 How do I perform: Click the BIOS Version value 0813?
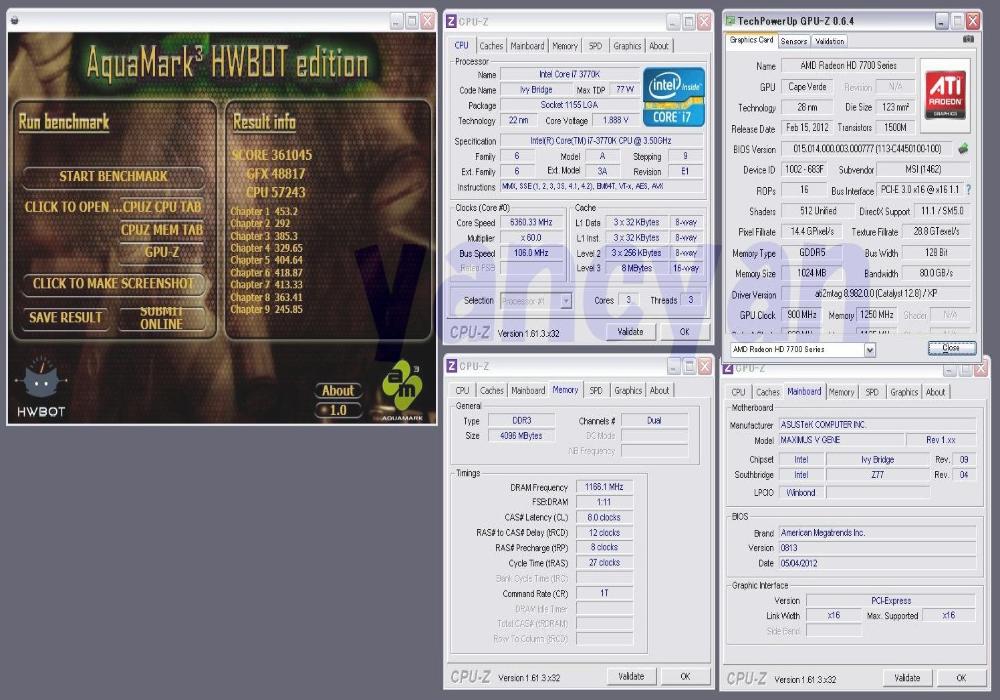[x=877, y=548]
